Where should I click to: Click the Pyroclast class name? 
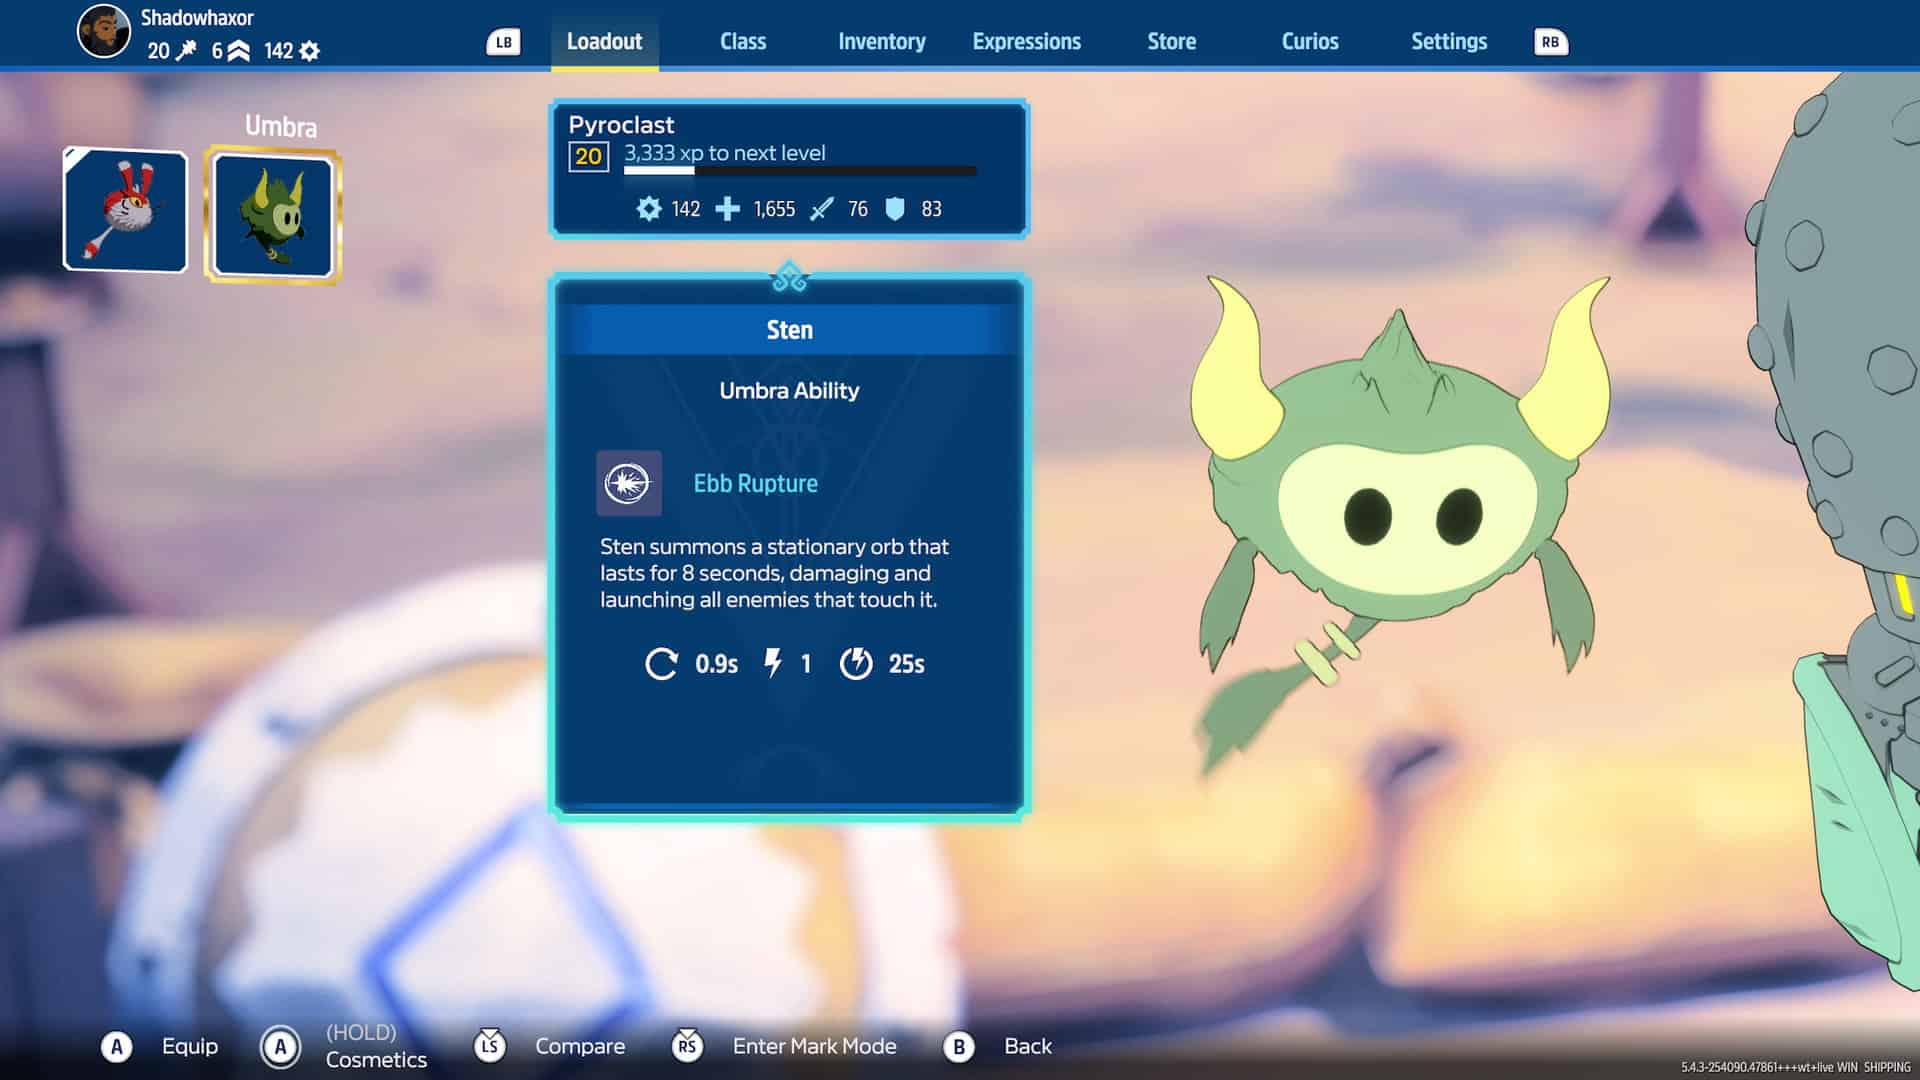pos(621,125)
